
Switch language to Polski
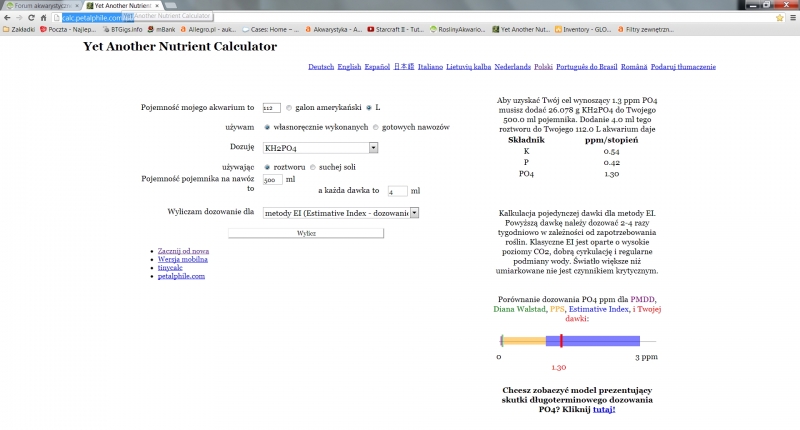click(x=543, y=67)
